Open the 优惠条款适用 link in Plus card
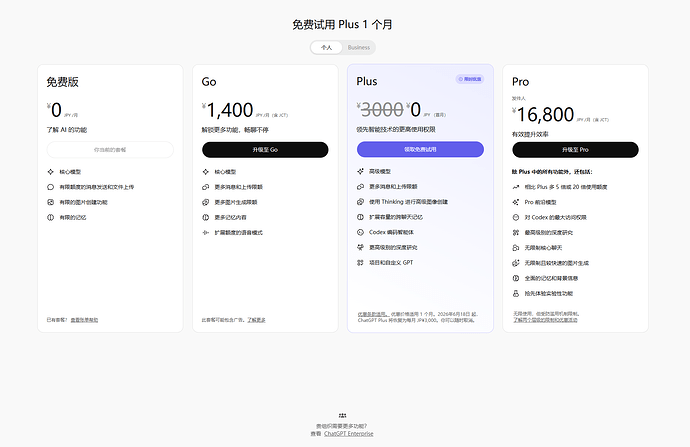Image resolution: width=690 pixels, height=447 pixels. click(373, 314)
